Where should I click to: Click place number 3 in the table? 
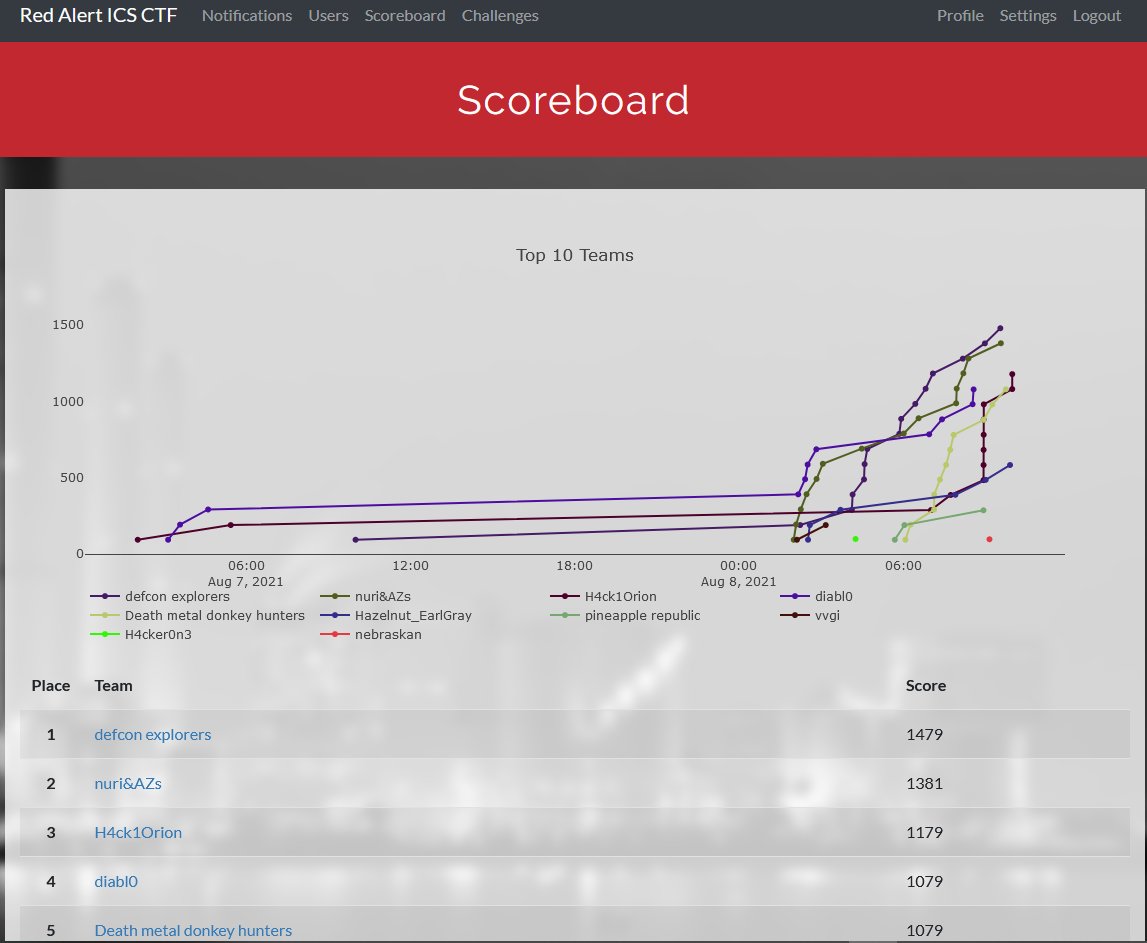(x=50, y=833)
